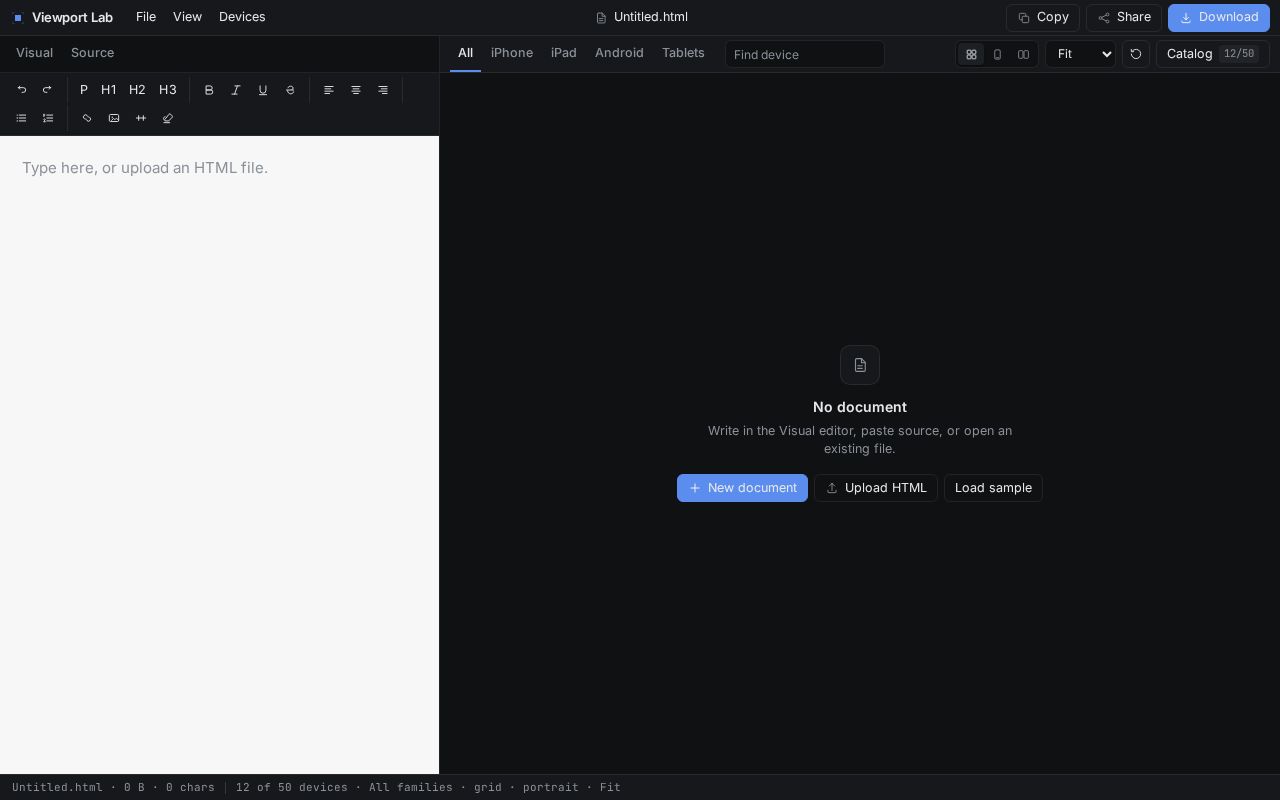Open the Catalog device list
This screenshot has height=800, width=1280.
pyautogui.click(x=1213, y=54)
